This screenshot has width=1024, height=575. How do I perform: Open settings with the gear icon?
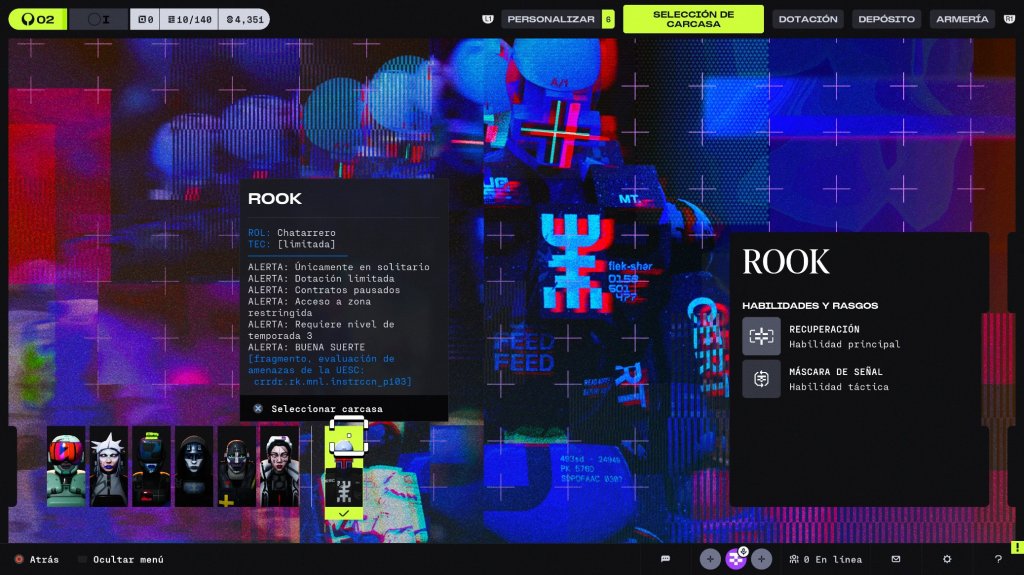tap(947, 559)
